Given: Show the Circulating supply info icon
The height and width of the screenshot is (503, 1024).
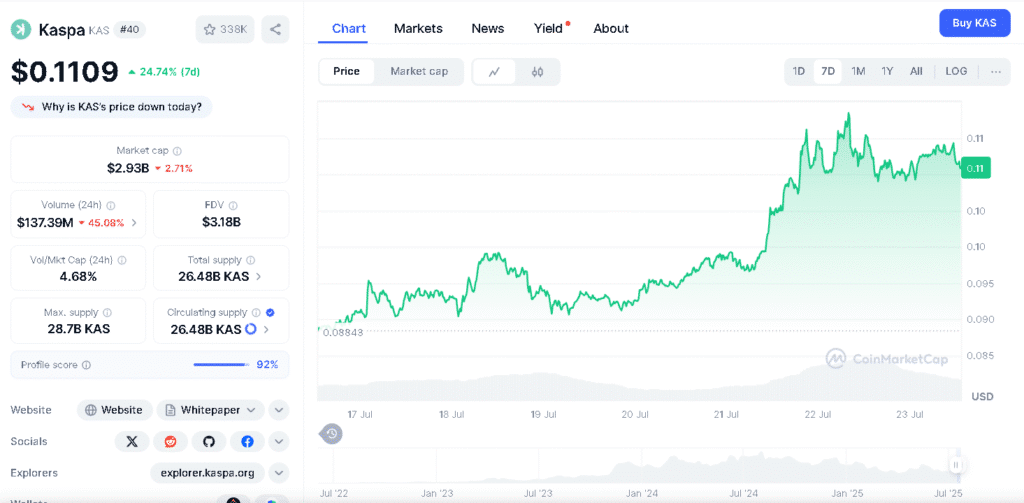Looking at the screenshot, I should click(x=256, y=312).
